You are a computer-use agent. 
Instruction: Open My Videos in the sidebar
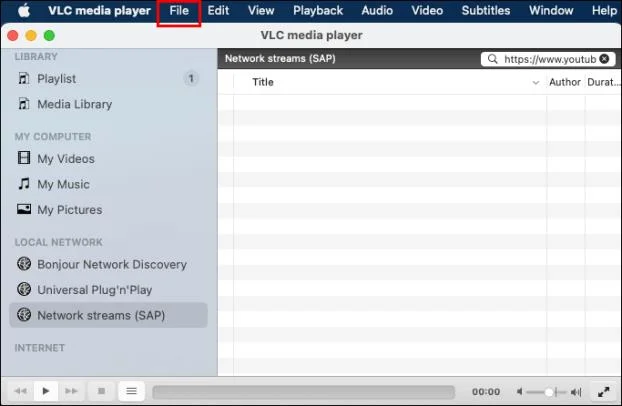click(108, 158)
